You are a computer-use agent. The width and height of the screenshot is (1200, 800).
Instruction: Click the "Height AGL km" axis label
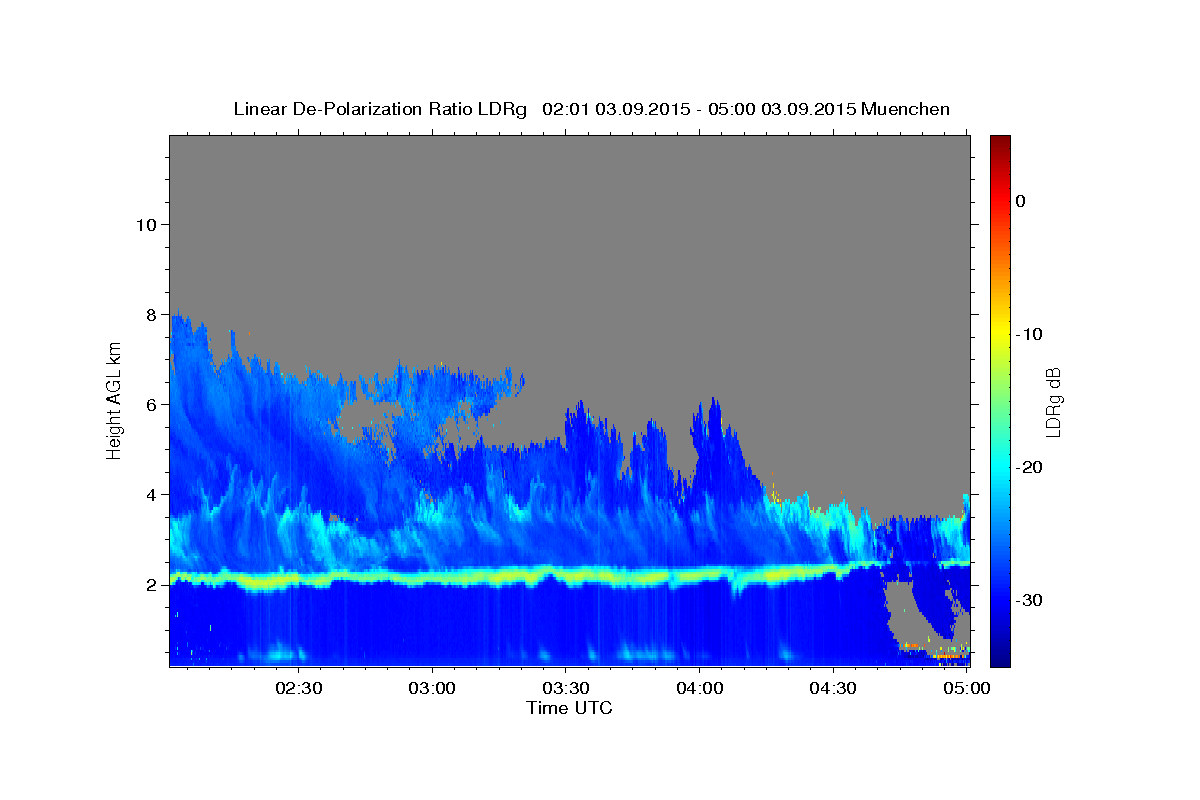tap(114, 400)
